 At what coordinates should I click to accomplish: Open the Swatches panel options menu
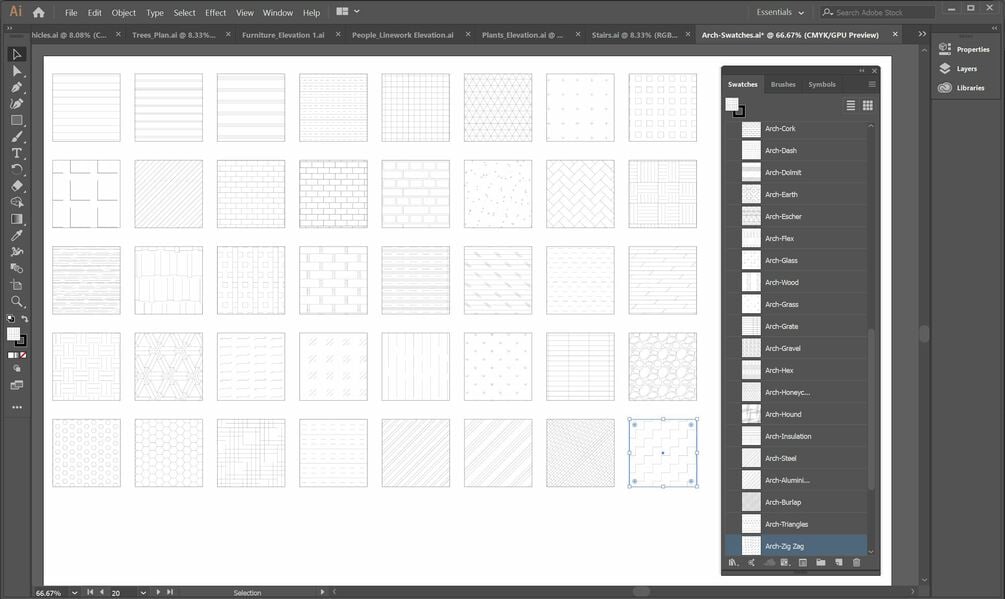pos(872,84)
